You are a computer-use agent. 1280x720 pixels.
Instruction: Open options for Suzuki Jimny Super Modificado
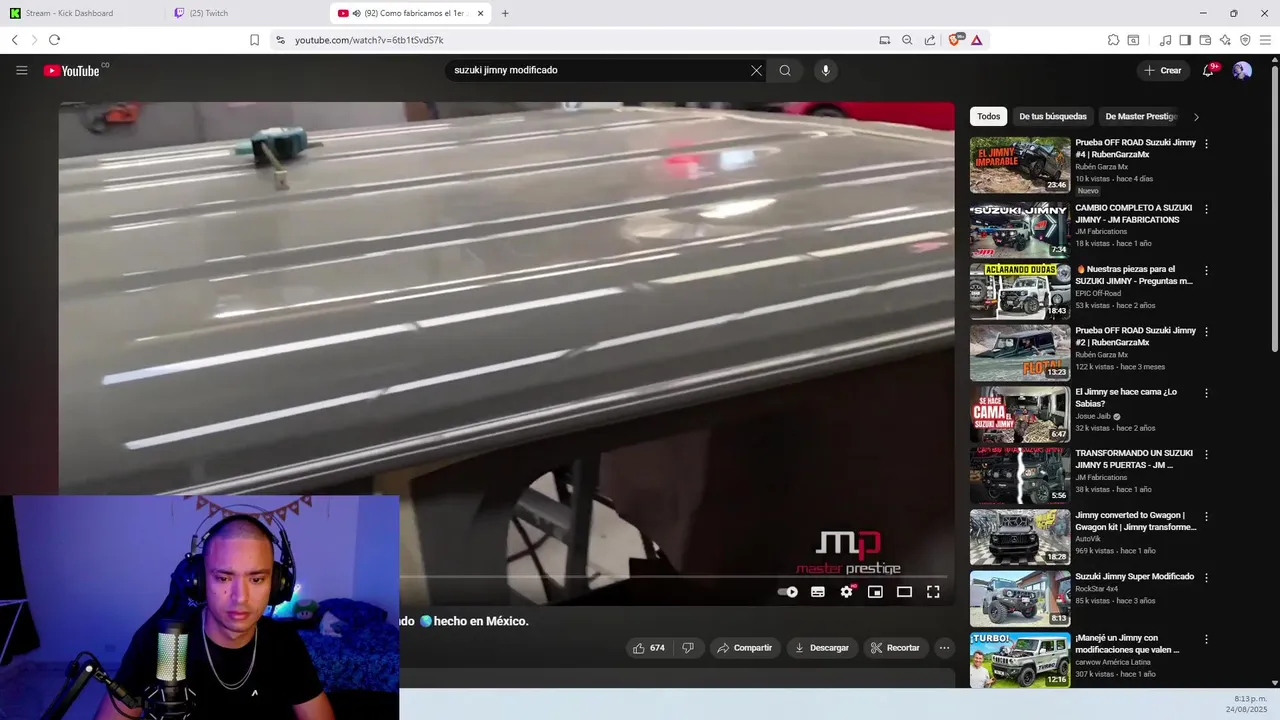tap(1206, 578)
